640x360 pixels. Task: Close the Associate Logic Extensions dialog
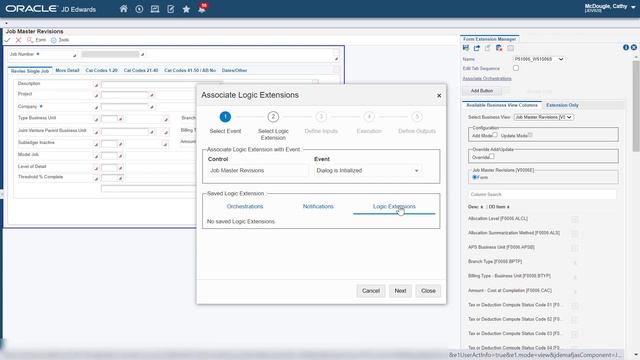439,96
